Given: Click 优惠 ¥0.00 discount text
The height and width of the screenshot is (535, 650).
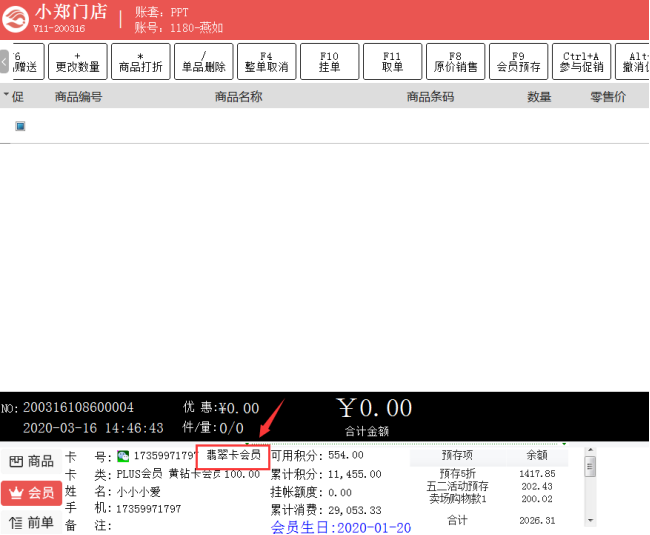Looking at the screenshot, I should pyautogui.click(x=221, y=408).
